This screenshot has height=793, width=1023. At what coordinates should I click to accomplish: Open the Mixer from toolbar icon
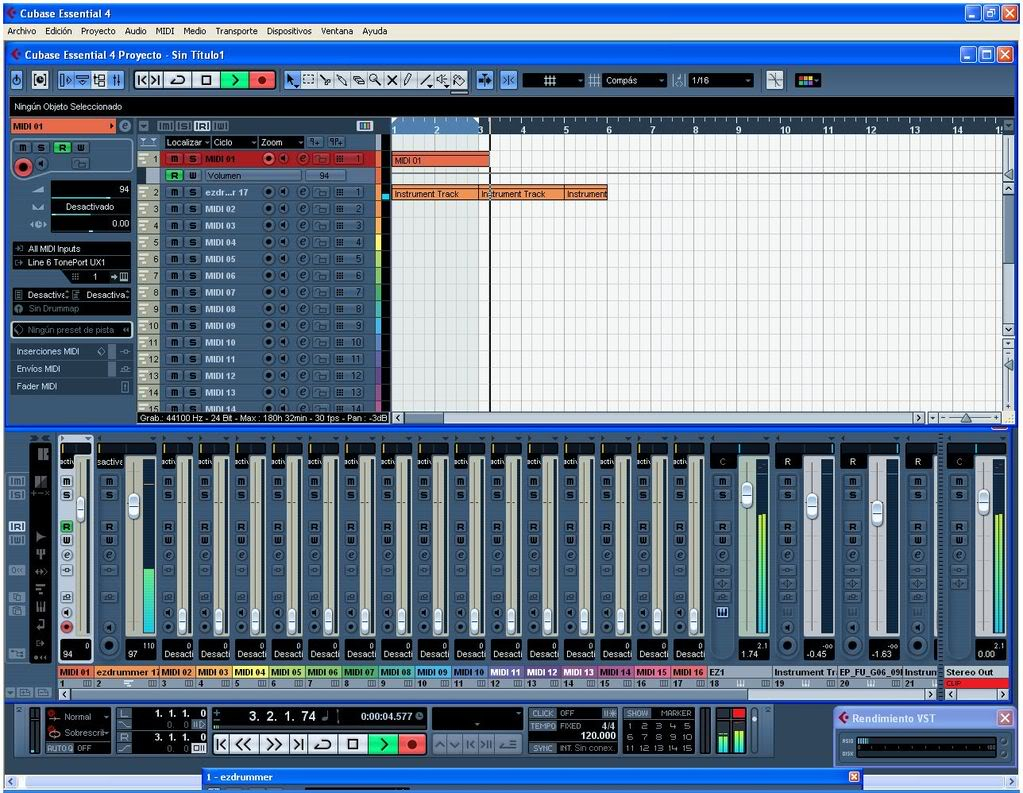click(117, 80)
